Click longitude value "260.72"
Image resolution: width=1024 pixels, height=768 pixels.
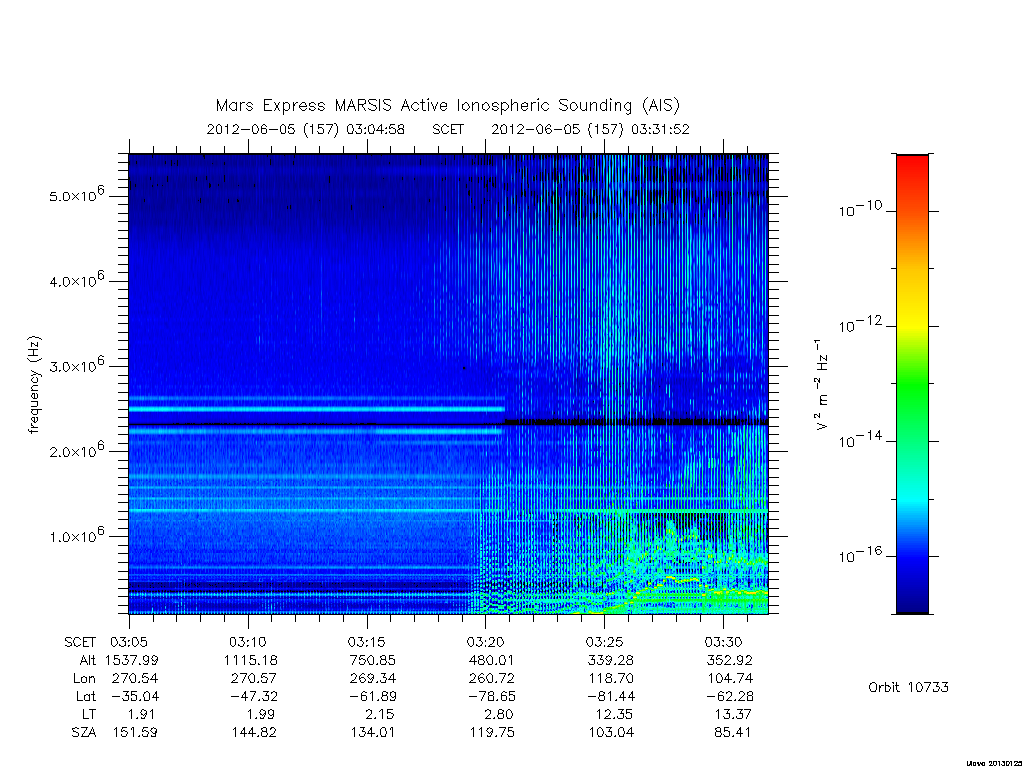(x=491, y=679)
